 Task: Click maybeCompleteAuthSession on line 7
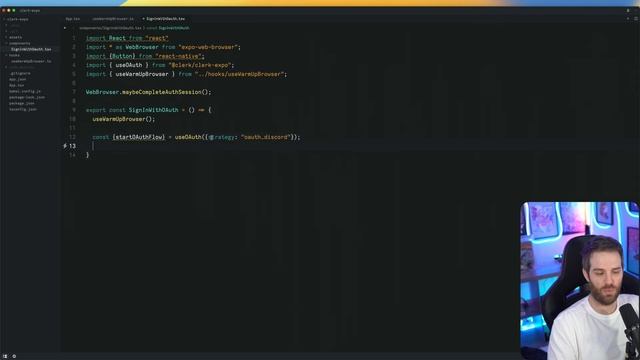pyautogui.click(x=162, y=92)
